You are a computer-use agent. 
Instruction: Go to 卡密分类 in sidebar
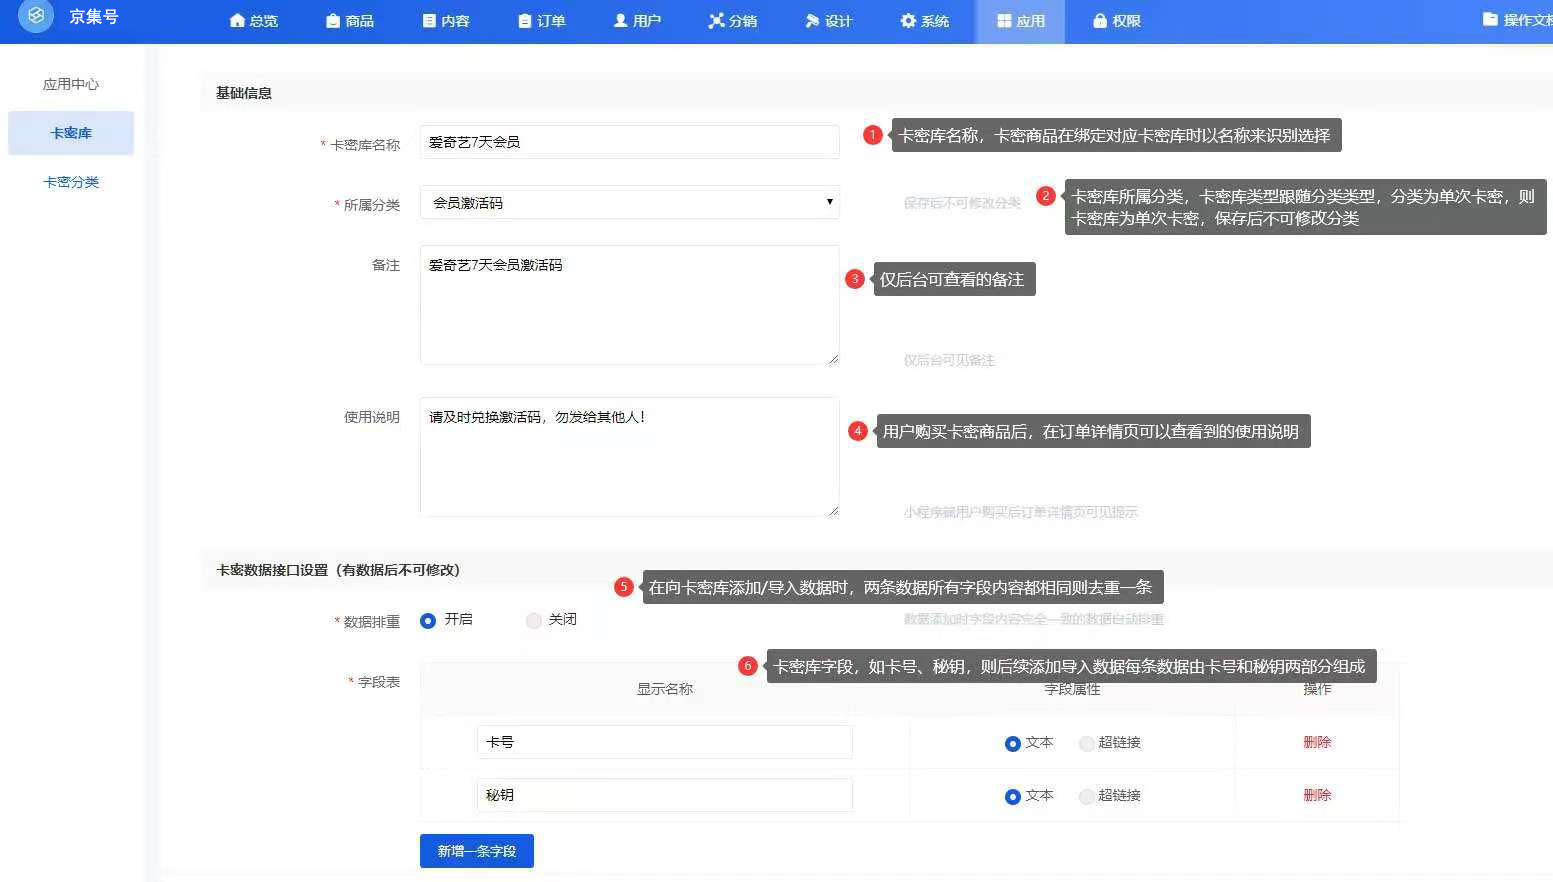pos(71,182)
